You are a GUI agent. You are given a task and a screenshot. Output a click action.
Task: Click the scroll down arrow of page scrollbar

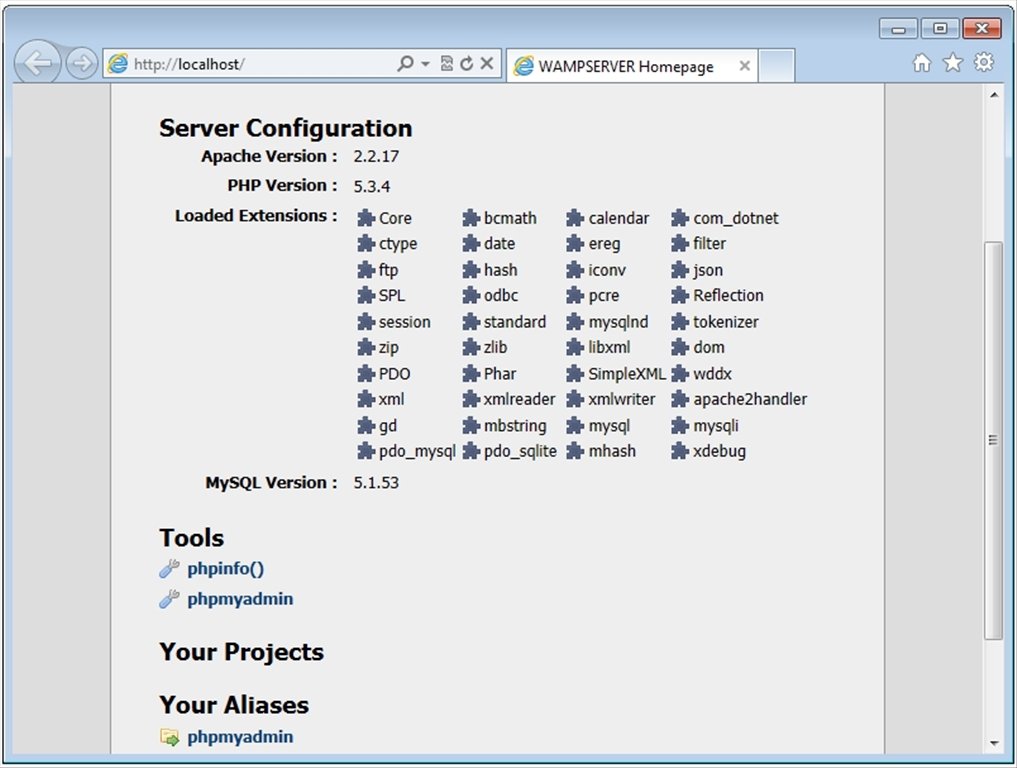coord(994,743)
